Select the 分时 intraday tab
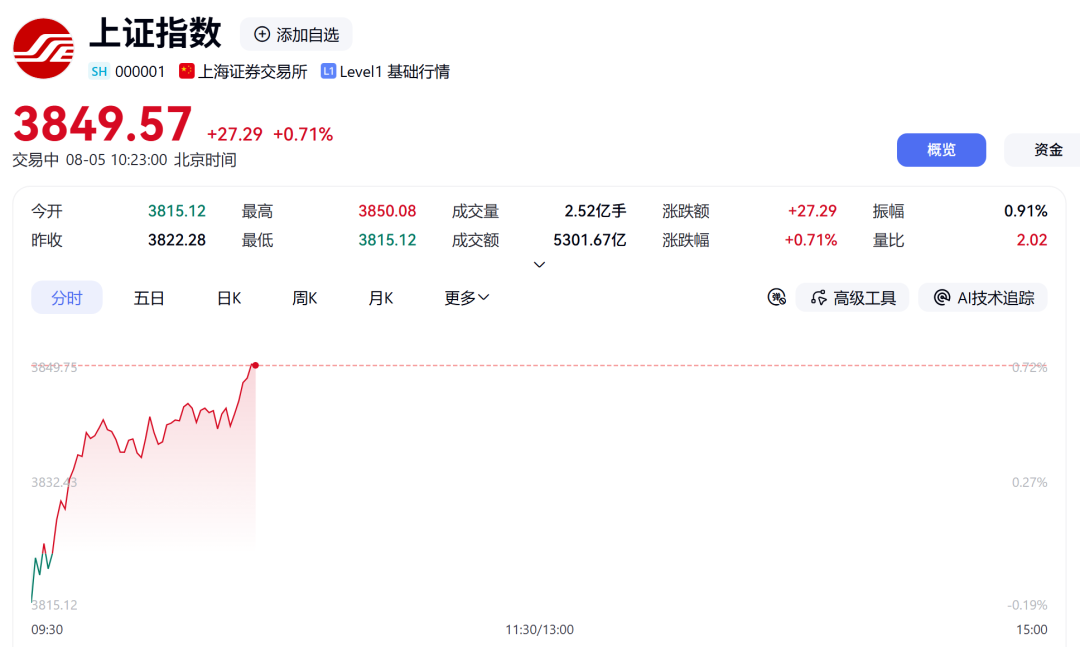 (x=67, y=298)
